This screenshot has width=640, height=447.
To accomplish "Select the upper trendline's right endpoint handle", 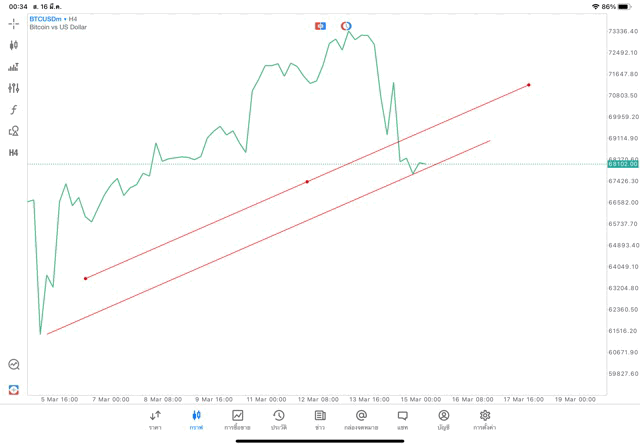I will click(529, 85).
